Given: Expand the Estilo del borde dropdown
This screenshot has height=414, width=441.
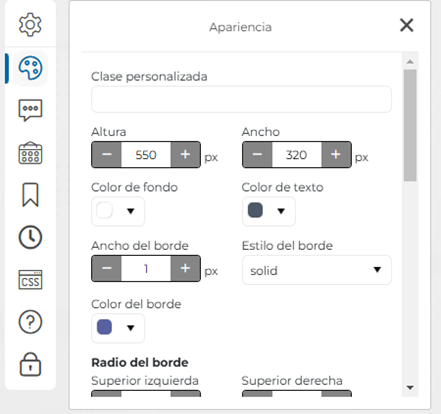Looking at the screenshot, I should 317,270.
